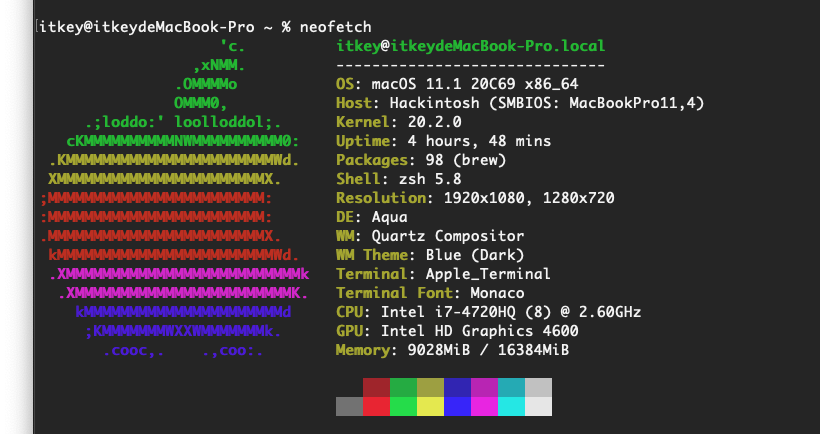Pick the bright magenta palette swatch

[485, 406]
